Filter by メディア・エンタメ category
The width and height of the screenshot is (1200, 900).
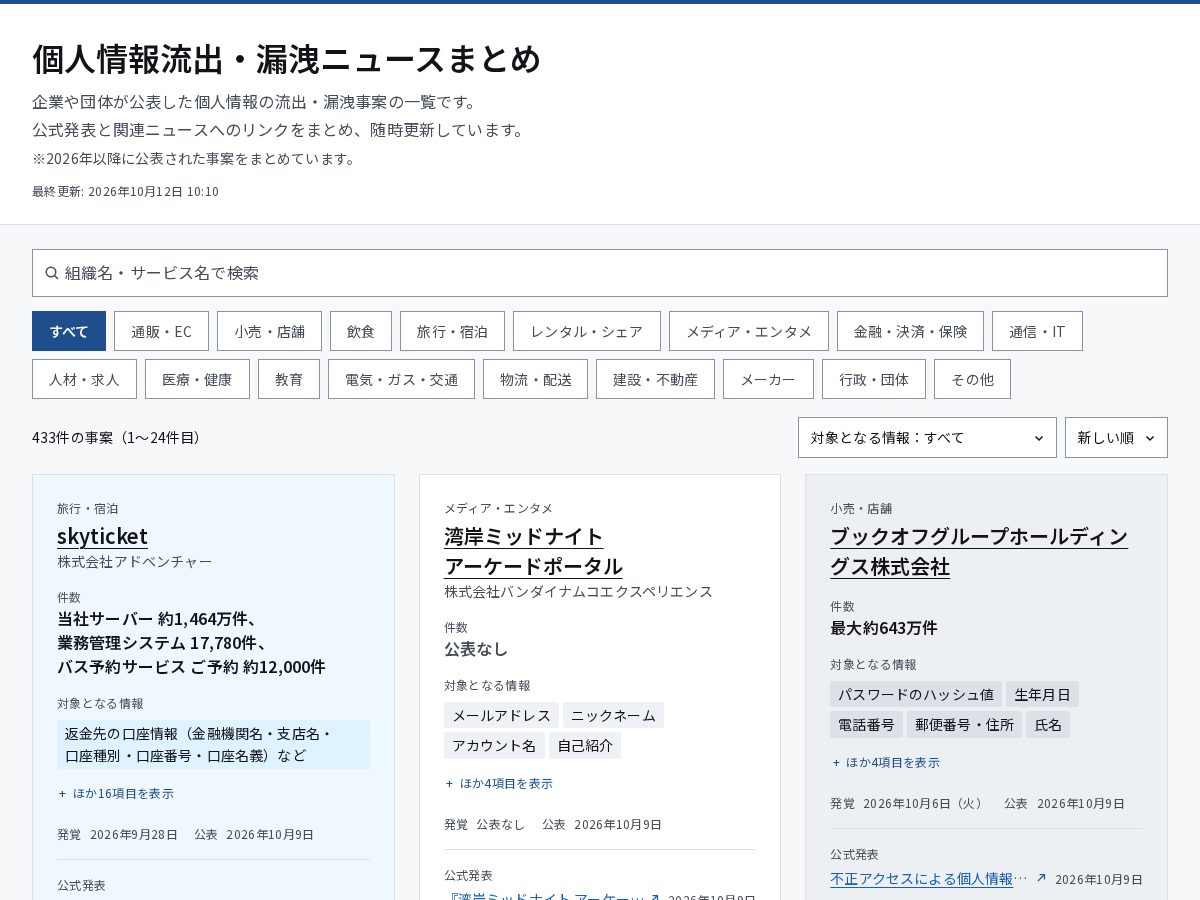point(749,331)
